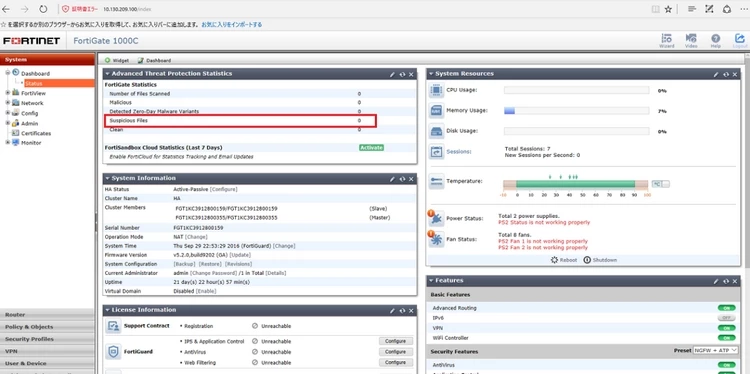Viewport: 750px width, 374px height.
Task: Refresh the System Resources widget
Action: click(x=726, y=74)
